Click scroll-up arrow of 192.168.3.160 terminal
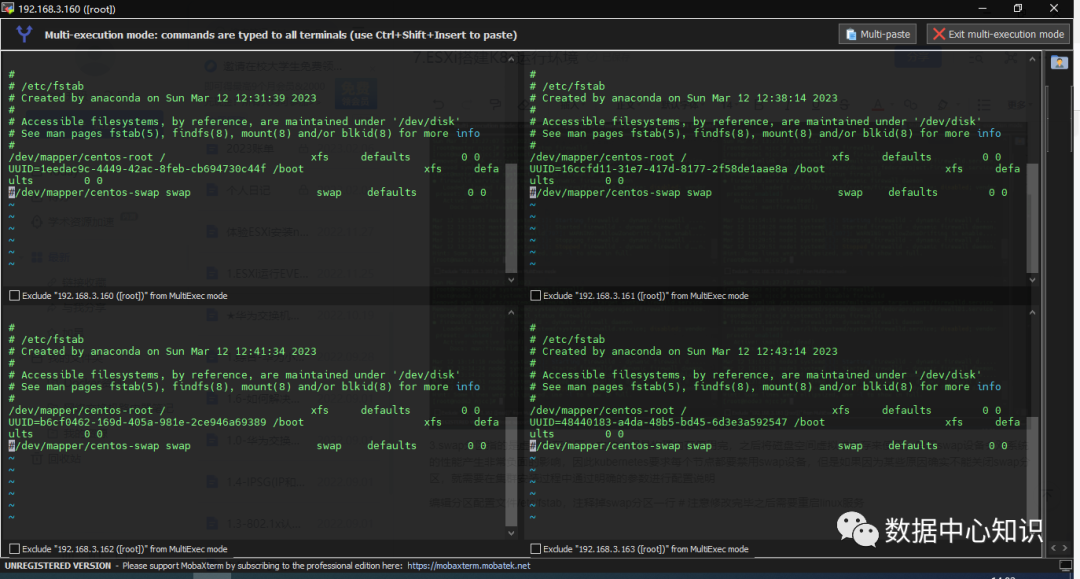The image size is (1080, 579). [x=511, y=59]
